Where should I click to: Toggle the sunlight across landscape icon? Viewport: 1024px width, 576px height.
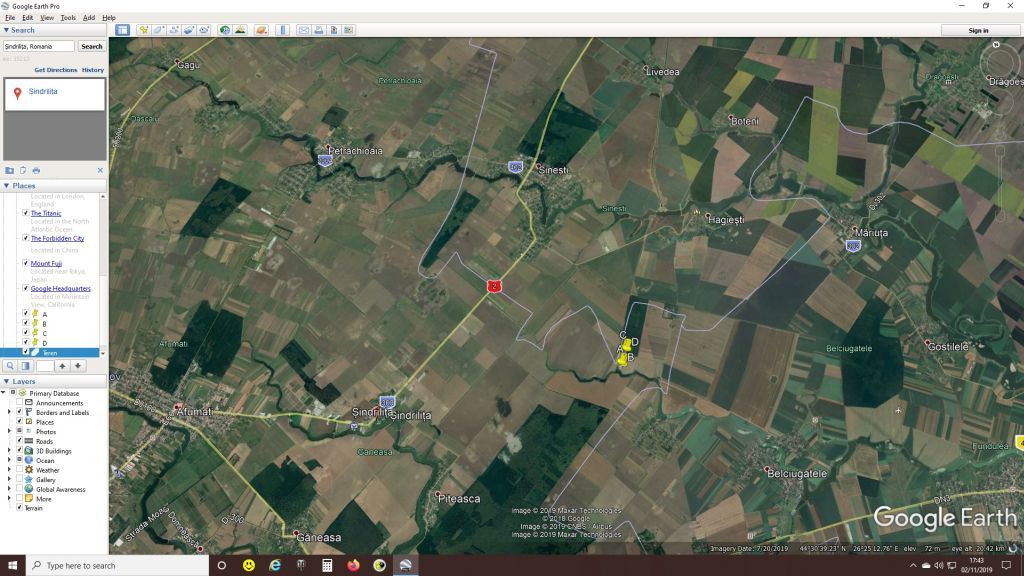240,30
